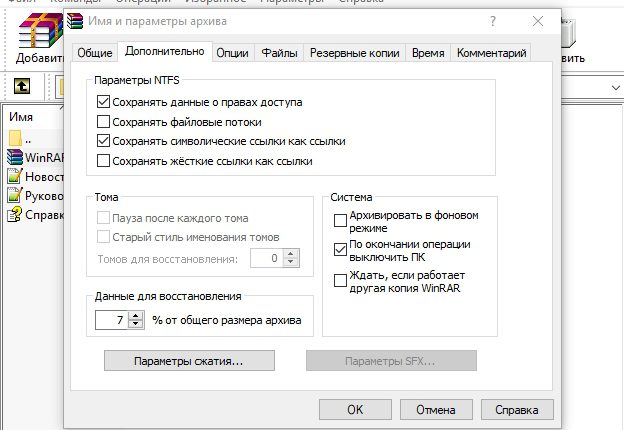Viewport: 624px width, 430px height.
Task: Confirm with the OK button
Action: click(x=355, y=410)
